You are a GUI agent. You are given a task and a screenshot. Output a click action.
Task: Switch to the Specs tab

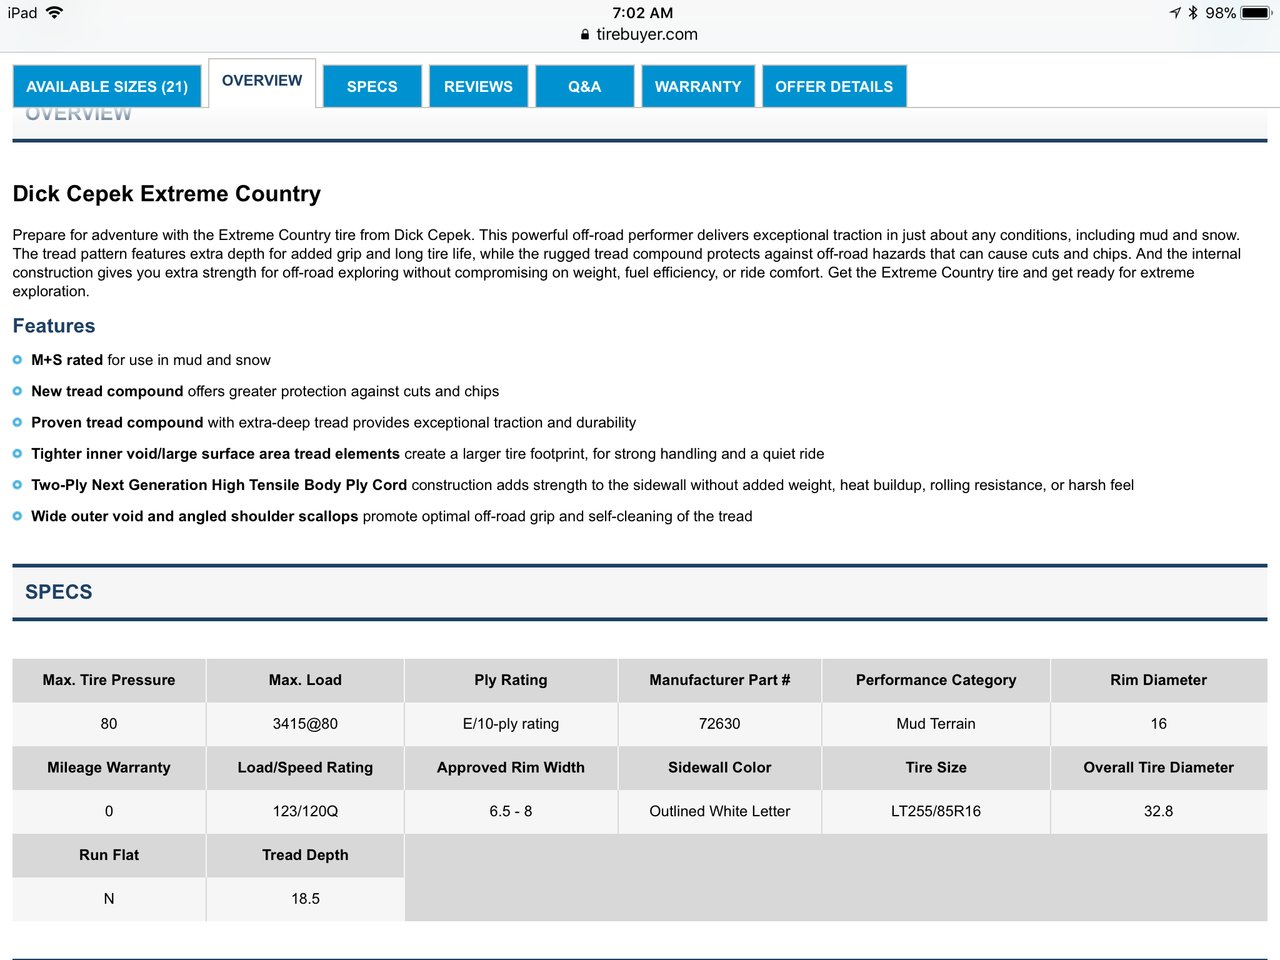pos(372,86)
